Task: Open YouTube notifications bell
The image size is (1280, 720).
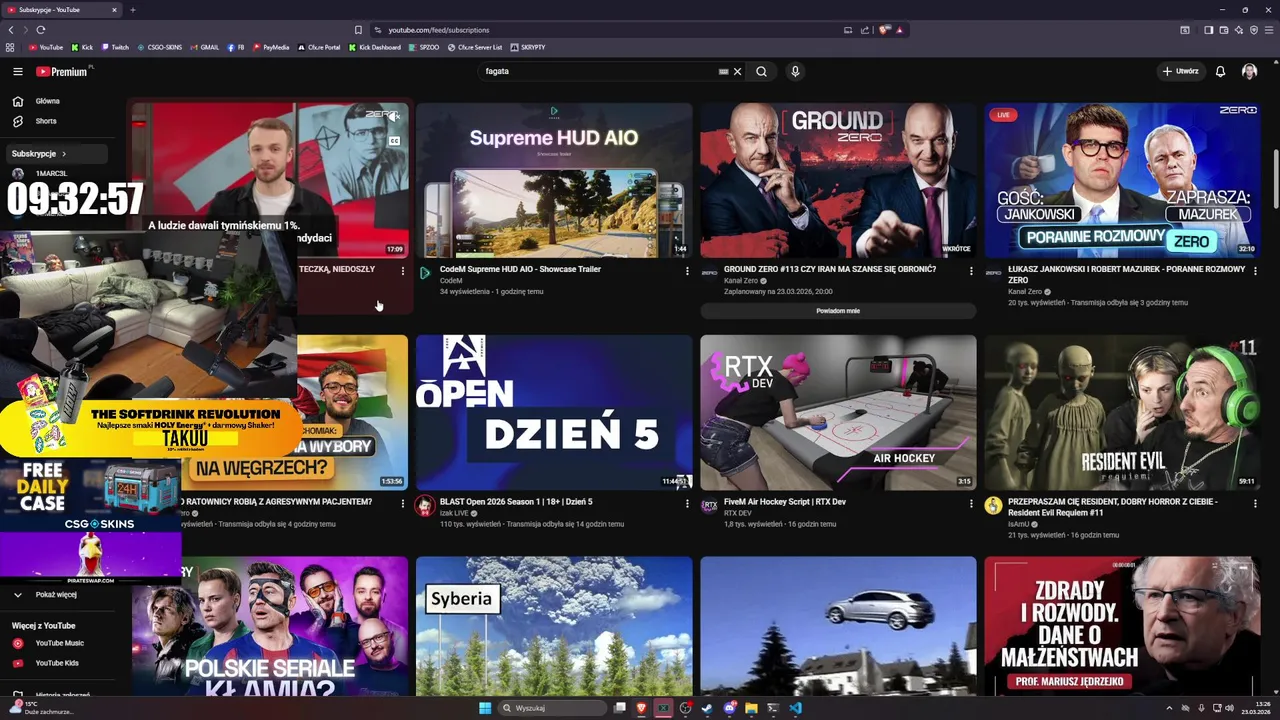Action: tap(1220, 71)
